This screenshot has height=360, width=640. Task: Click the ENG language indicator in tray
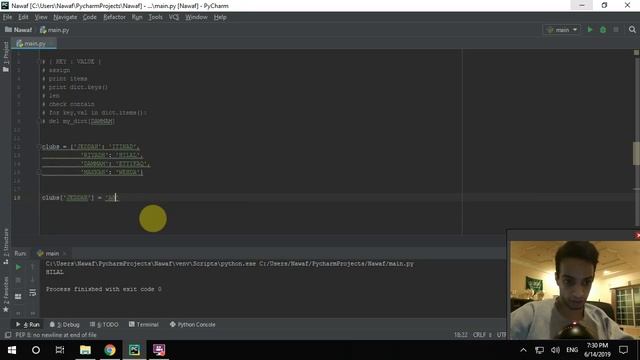point(572,350)
